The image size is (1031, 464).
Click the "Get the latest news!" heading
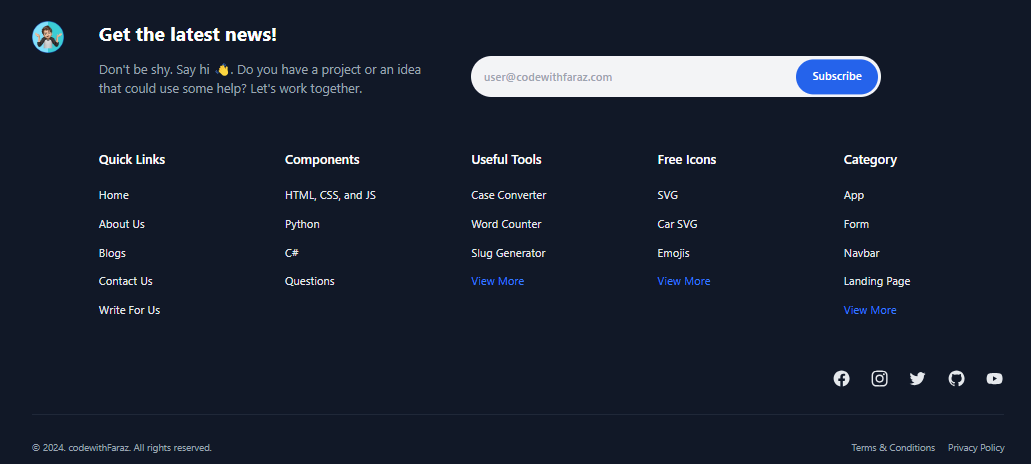(187, 35)
